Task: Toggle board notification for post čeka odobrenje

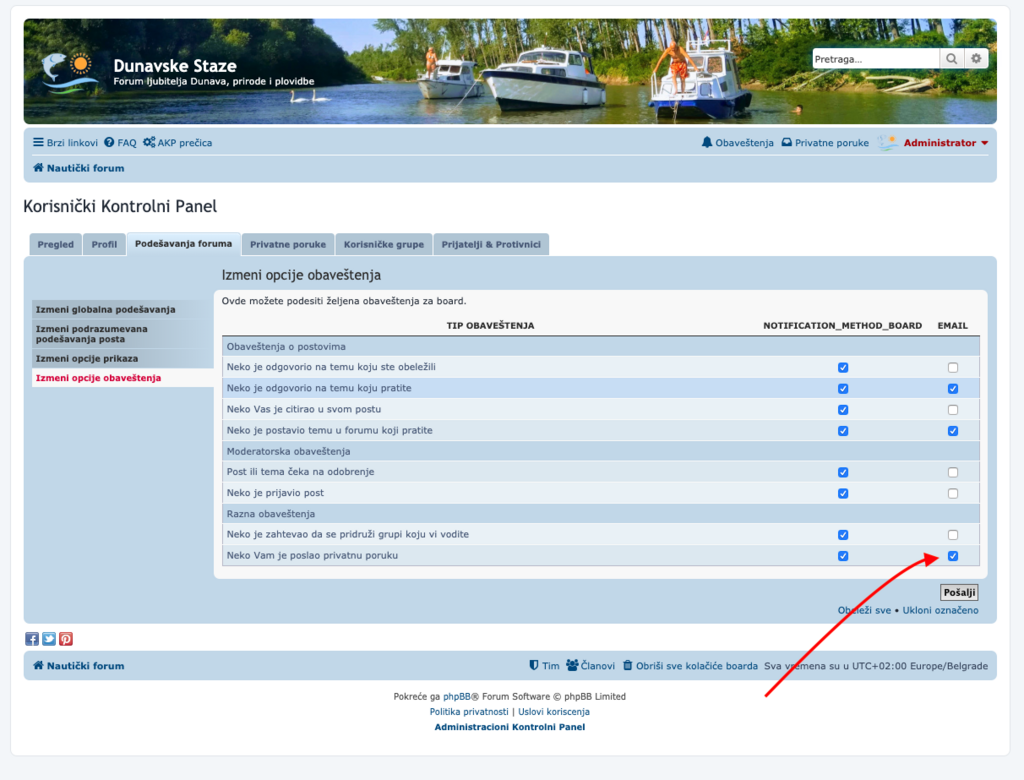Action: [x=843, y=472]
